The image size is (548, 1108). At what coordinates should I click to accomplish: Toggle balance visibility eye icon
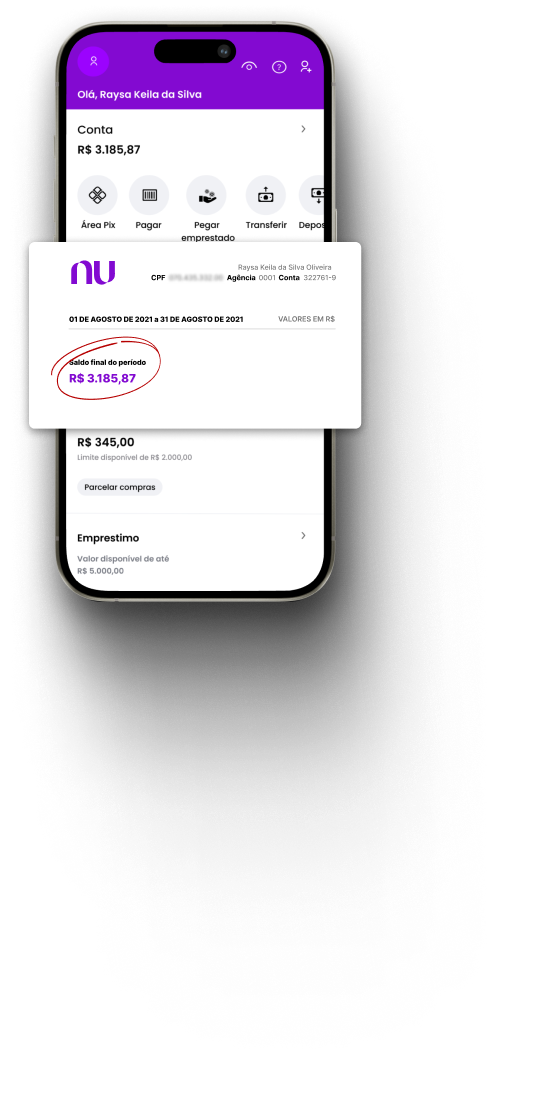(249, 66)
